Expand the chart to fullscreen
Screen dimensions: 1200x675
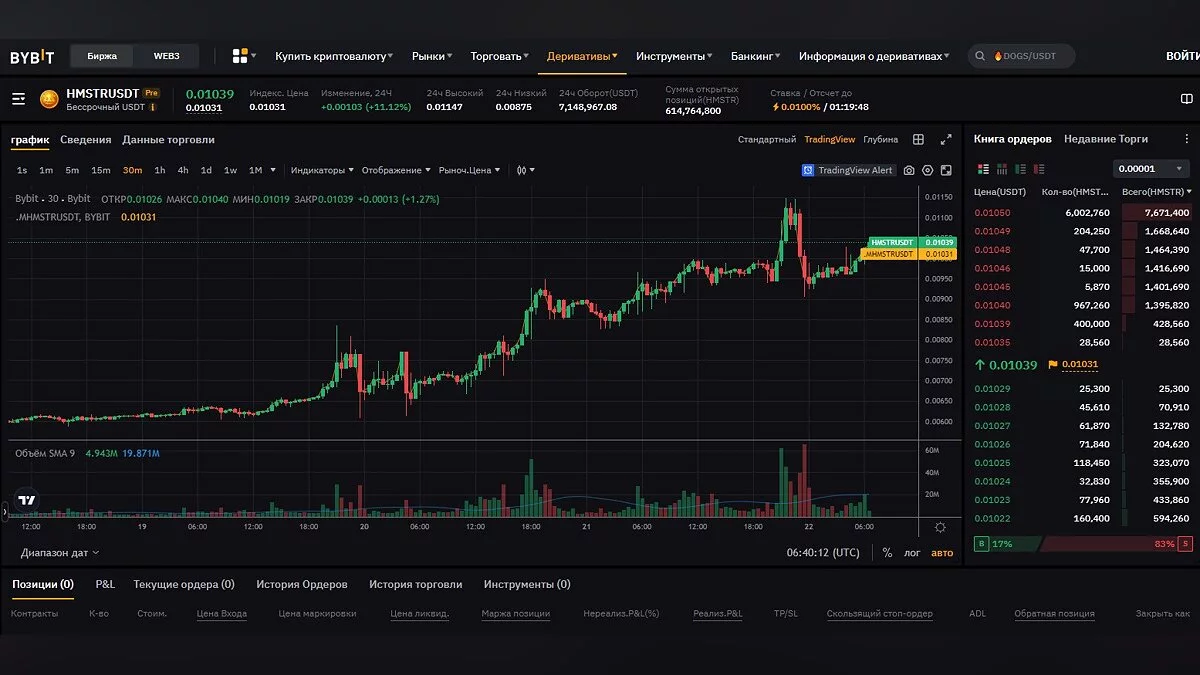coord(946,140)
